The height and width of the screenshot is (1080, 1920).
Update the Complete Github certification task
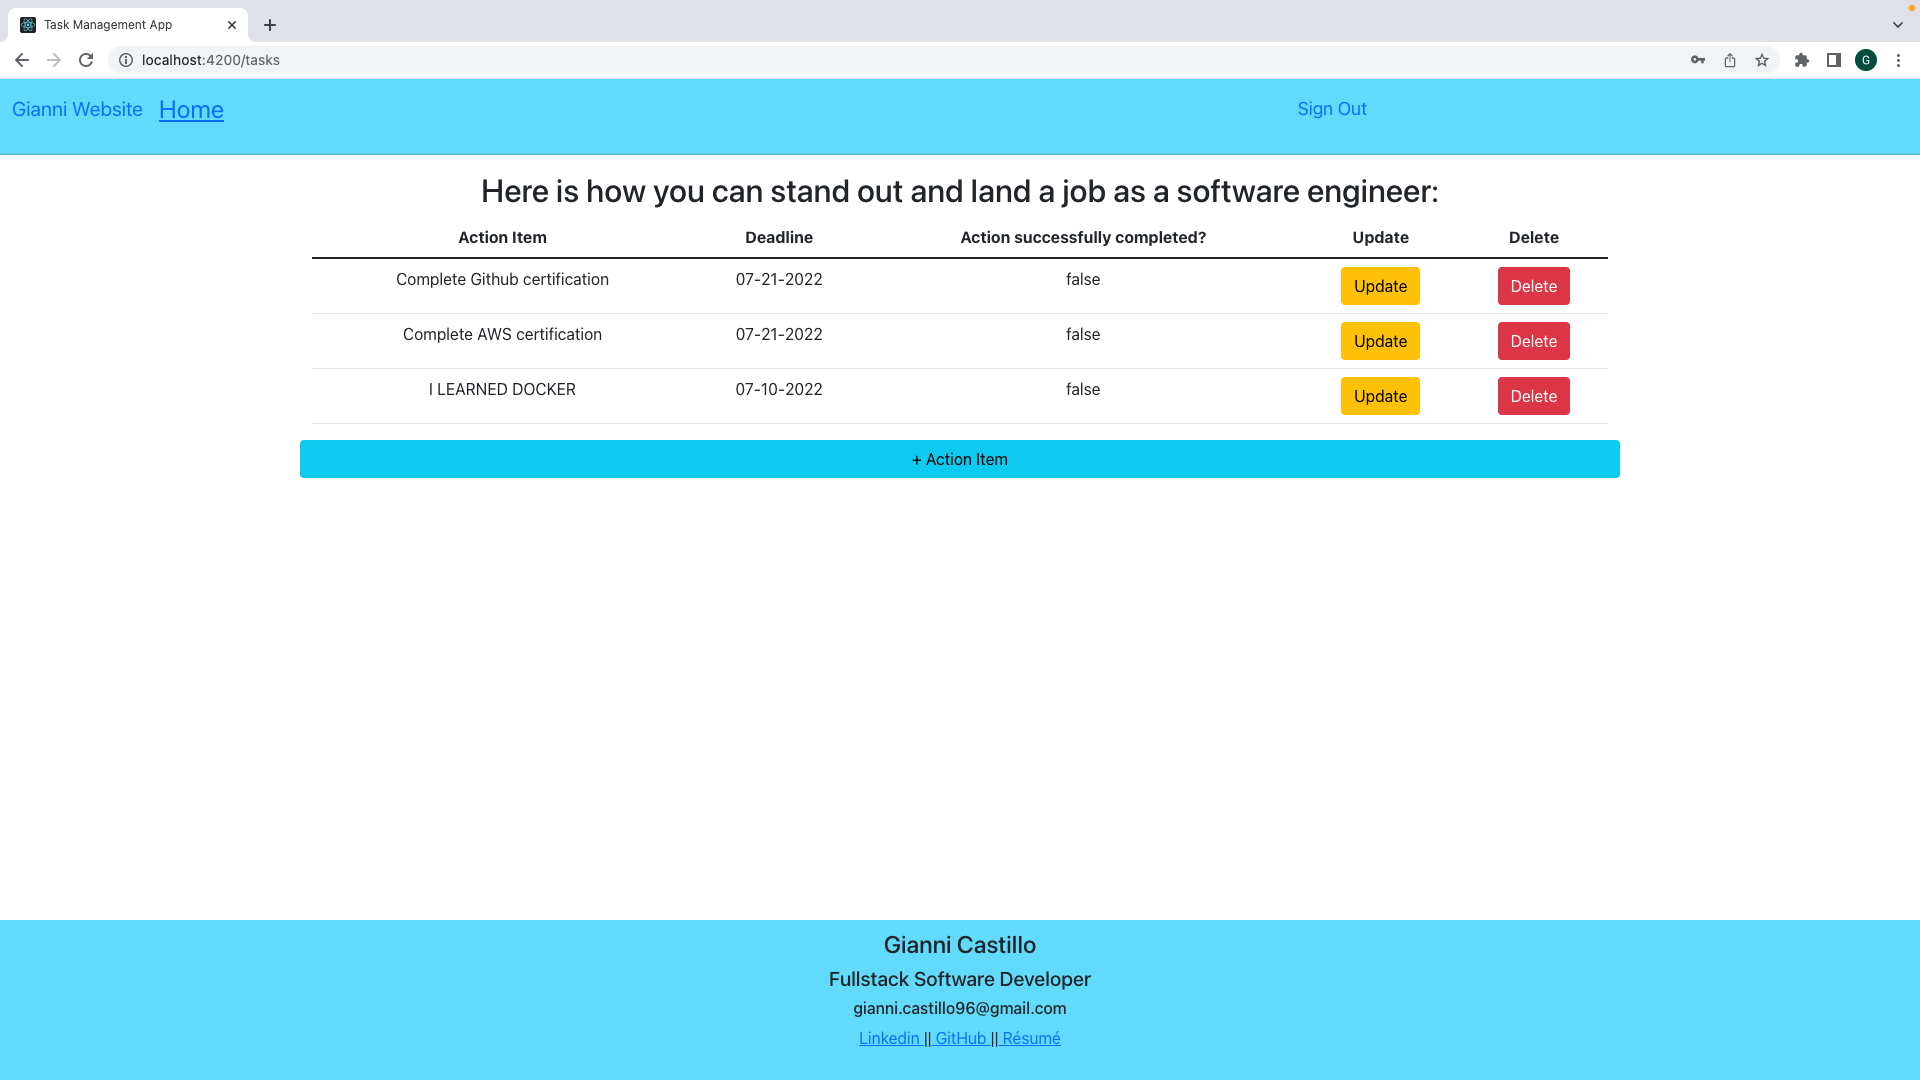(1380, 286)
